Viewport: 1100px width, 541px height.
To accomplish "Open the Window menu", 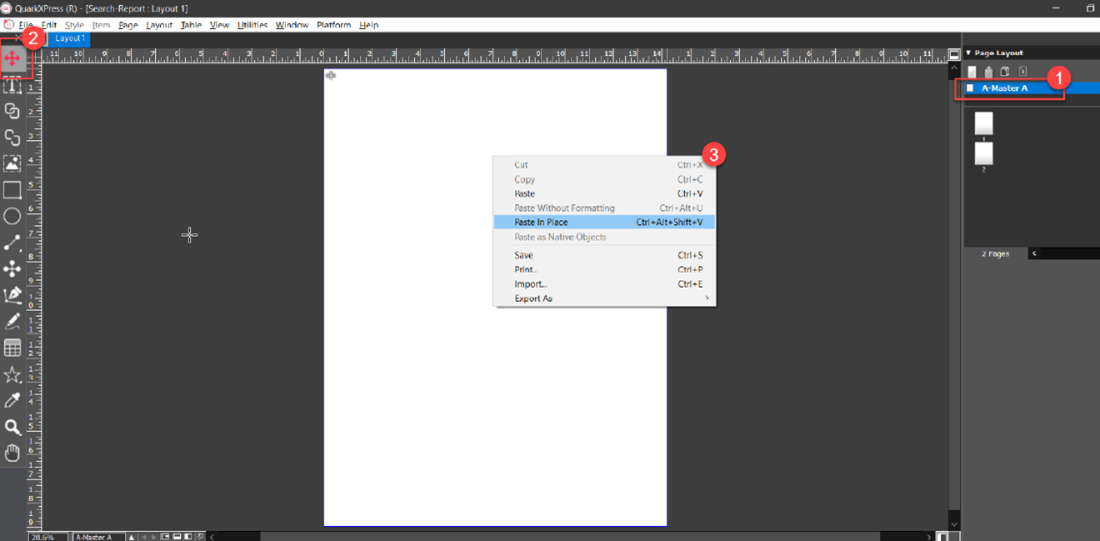I will (x=292, y=25).
